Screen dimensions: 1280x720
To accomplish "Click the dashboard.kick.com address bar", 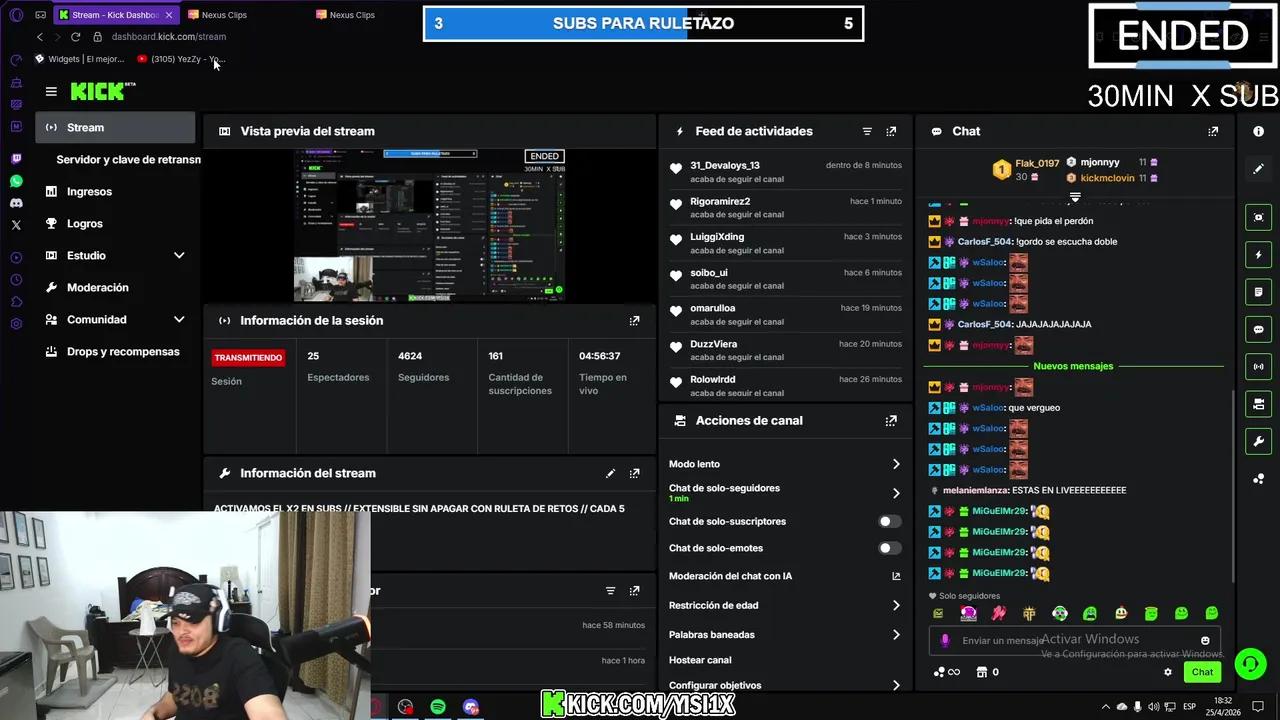I will coord(169,37).
